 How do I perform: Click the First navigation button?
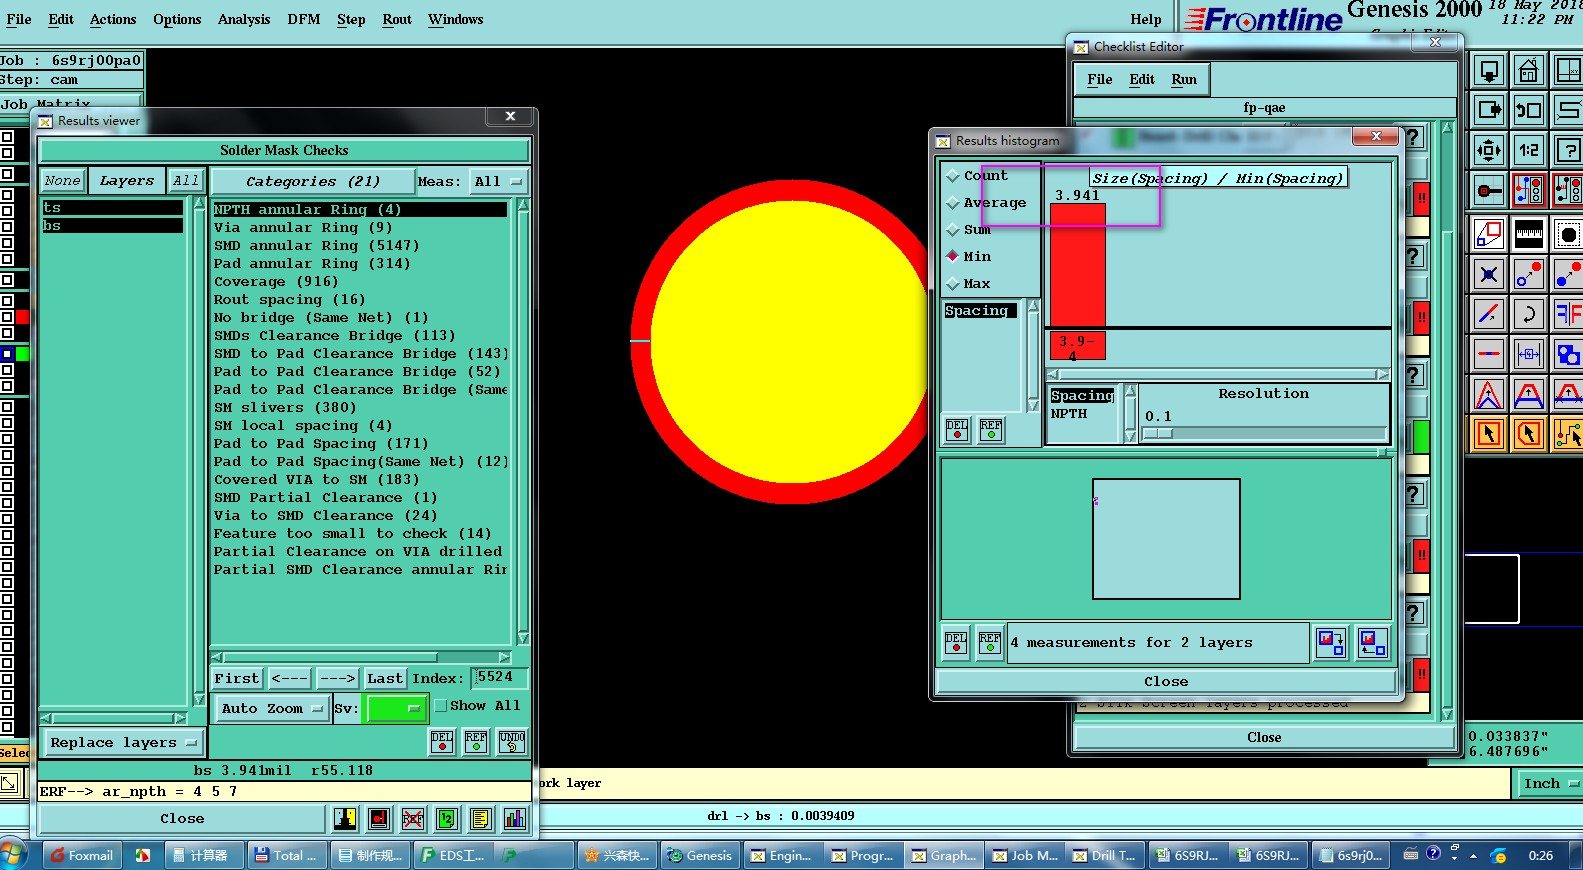(236, 678)
